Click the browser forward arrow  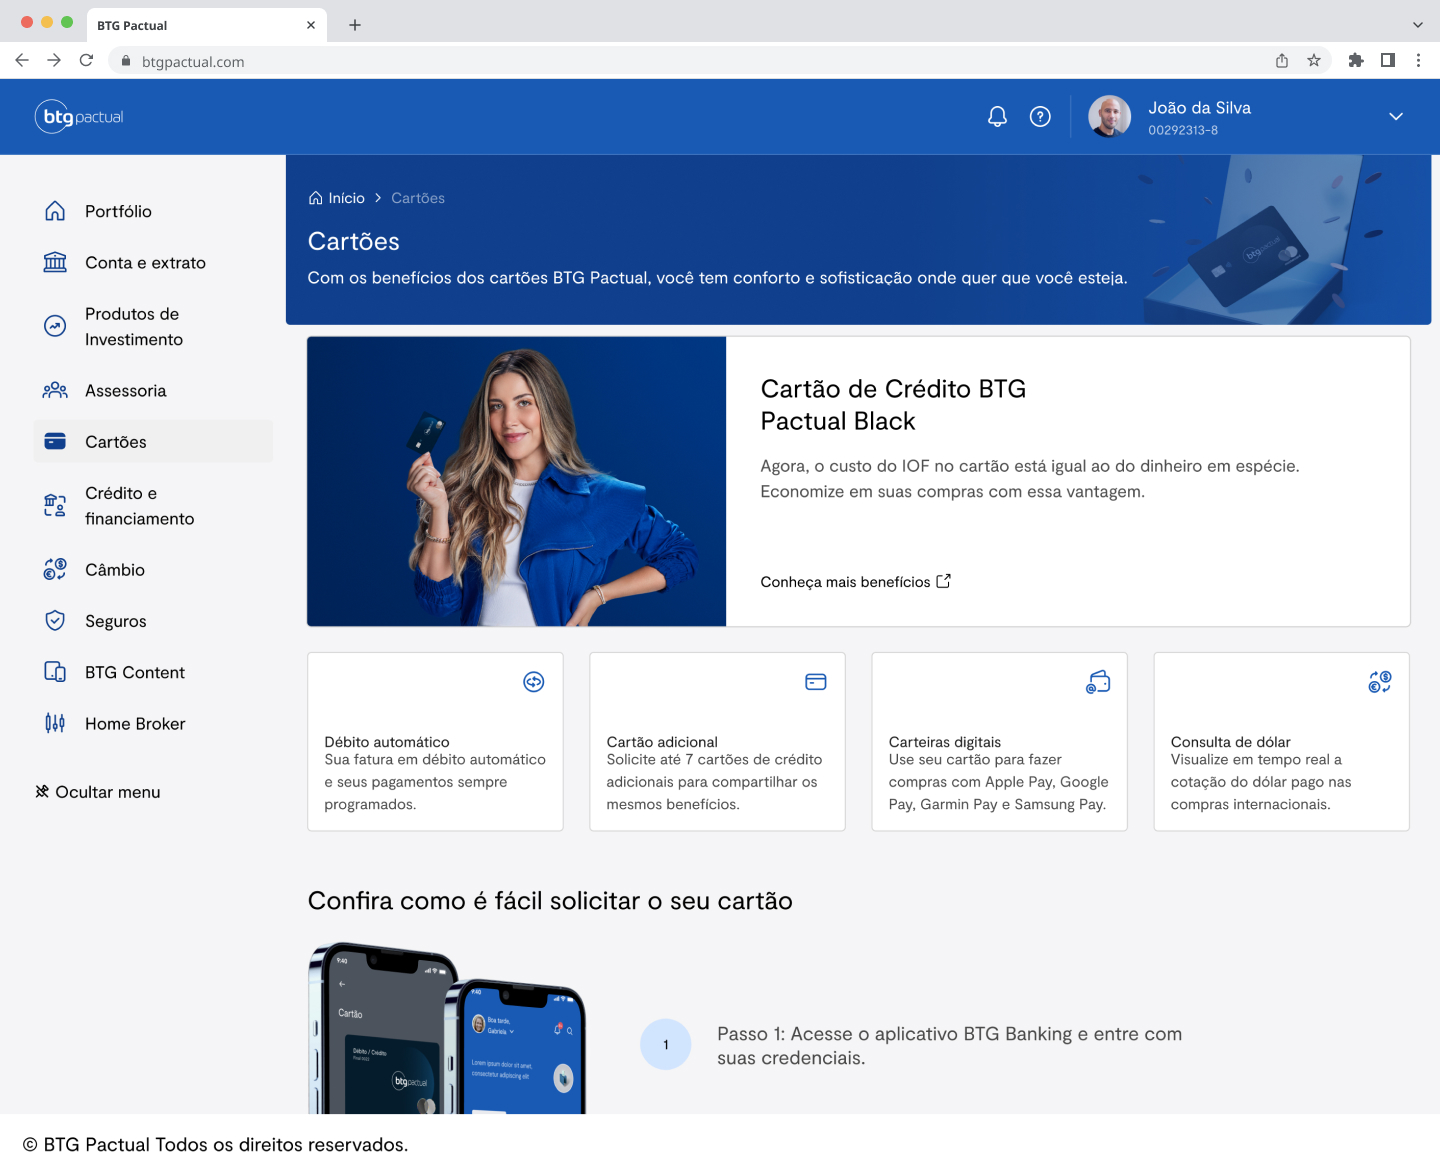(x=54, y=61)
